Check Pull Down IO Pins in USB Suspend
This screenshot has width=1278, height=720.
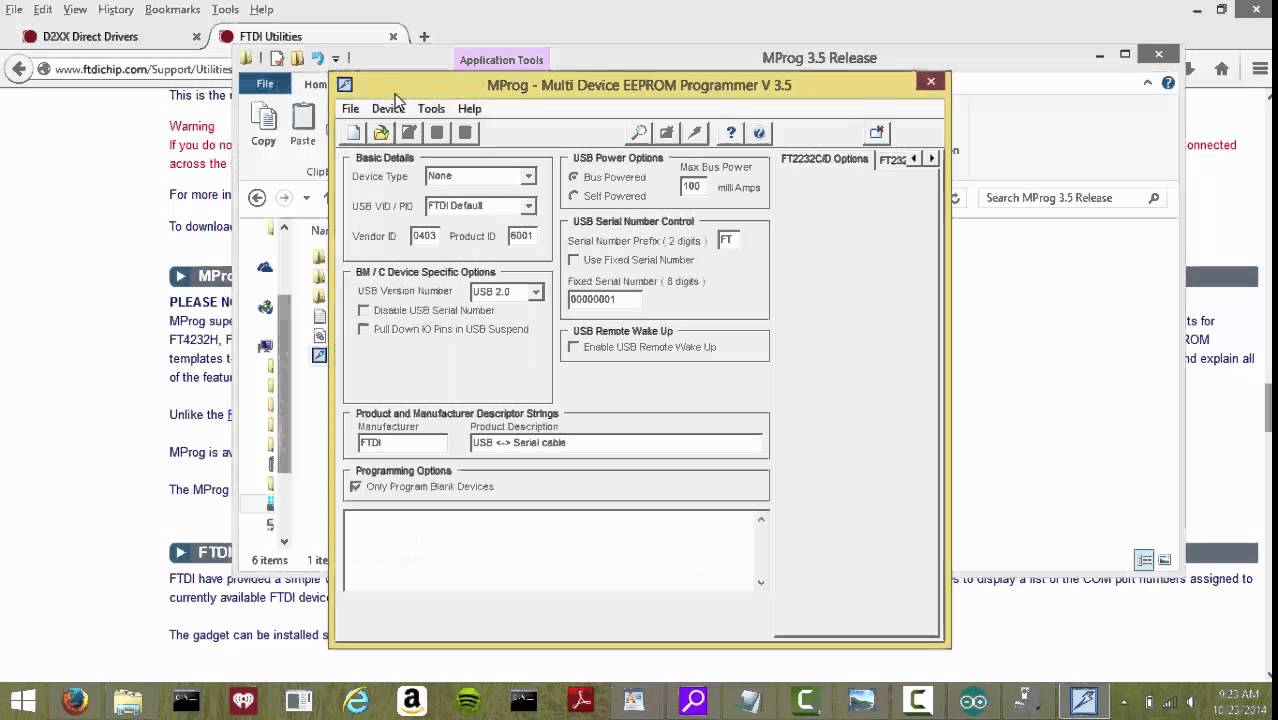tap(364, 329)
